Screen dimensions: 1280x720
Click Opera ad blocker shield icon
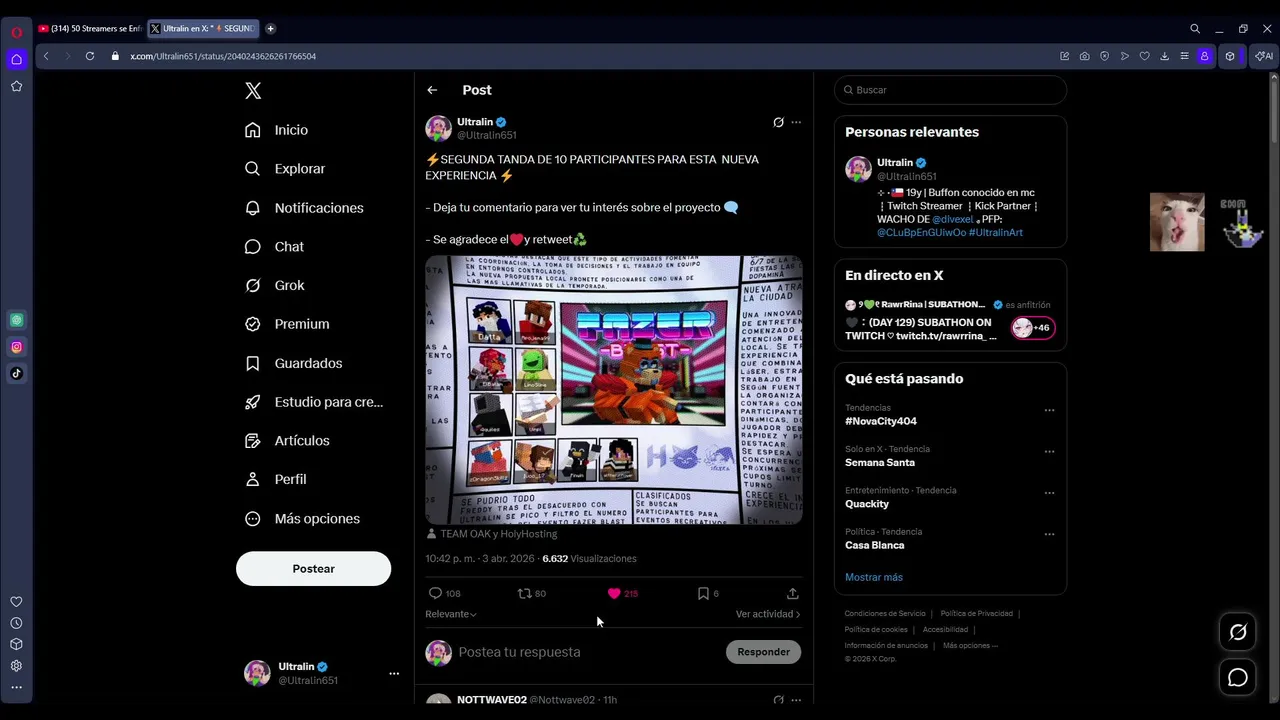click(x=1105, y=56)
